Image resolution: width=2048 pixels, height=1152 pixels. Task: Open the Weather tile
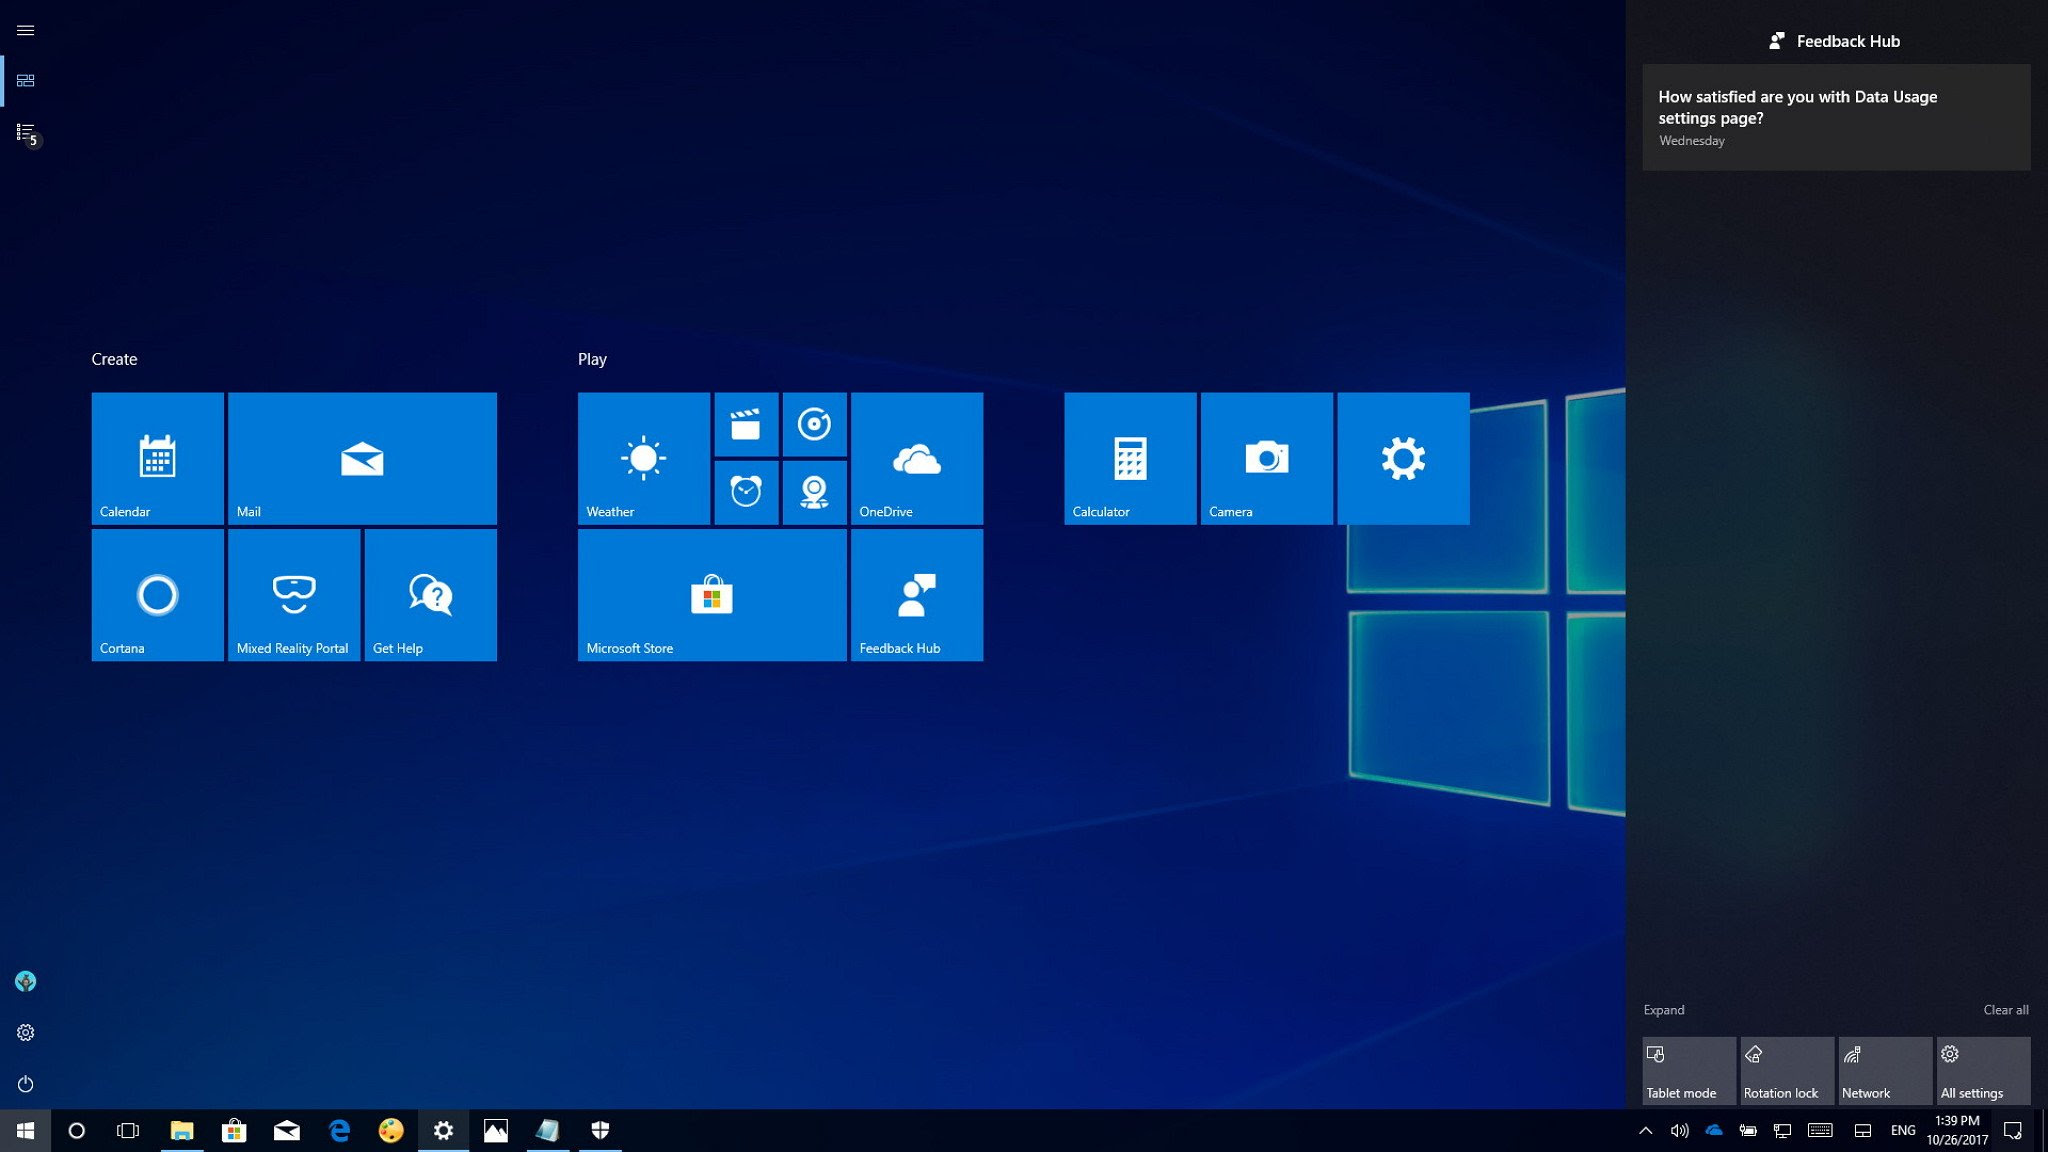coord(643,458)
